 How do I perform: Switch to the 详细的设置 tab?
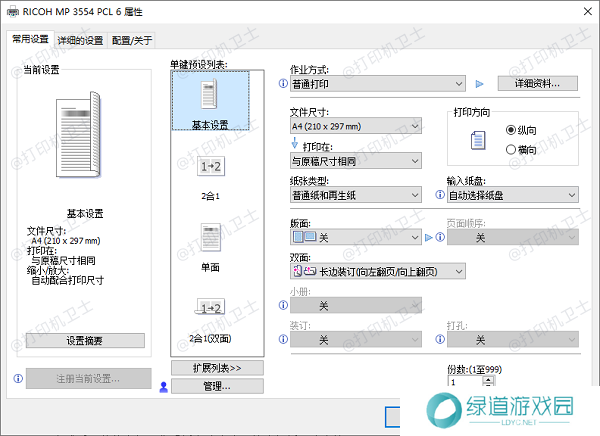(80, 41)
